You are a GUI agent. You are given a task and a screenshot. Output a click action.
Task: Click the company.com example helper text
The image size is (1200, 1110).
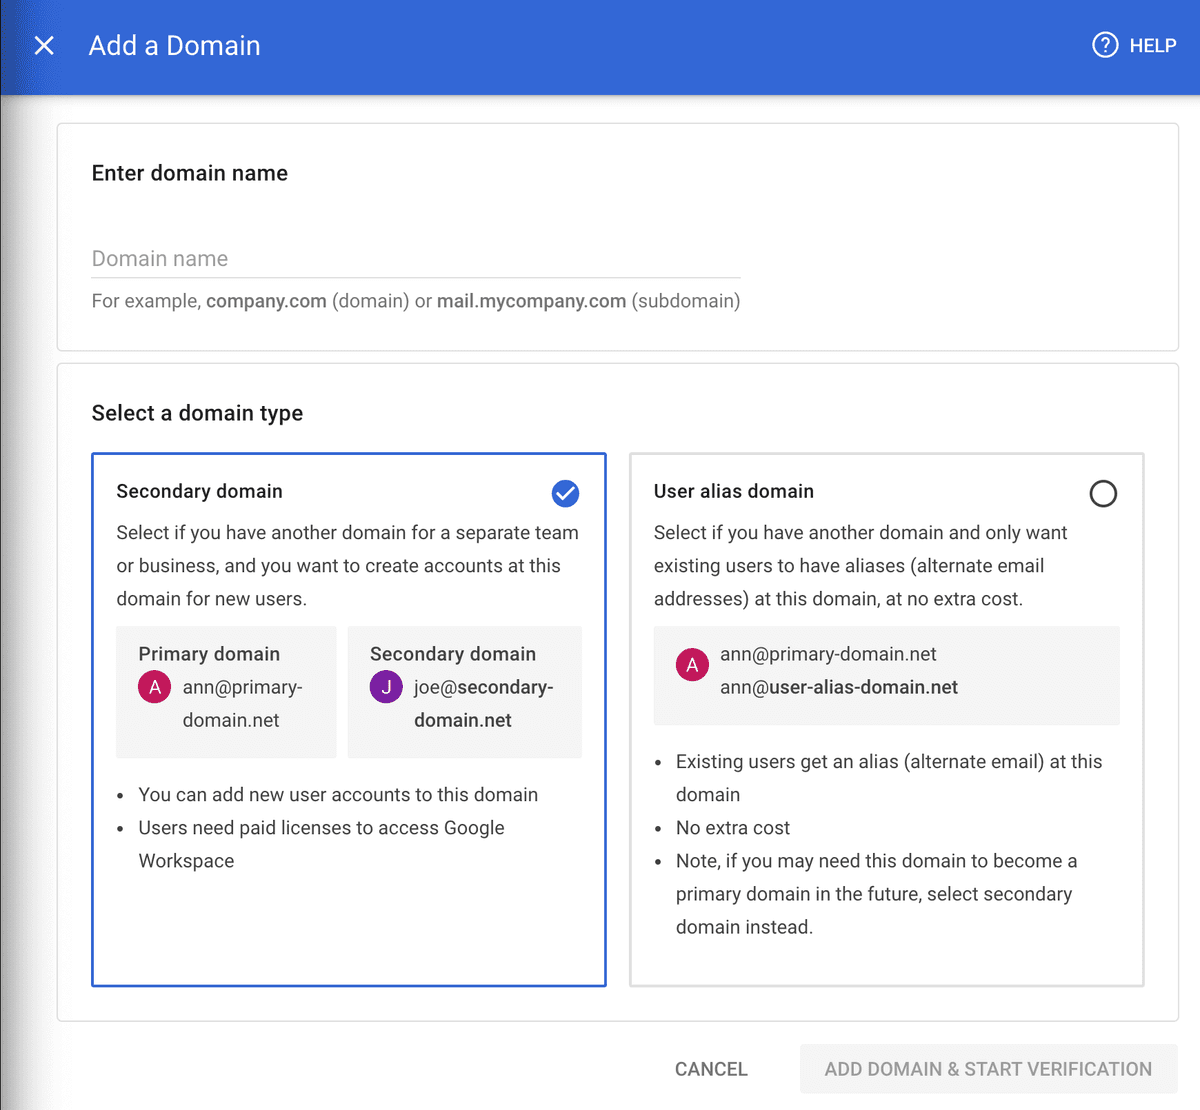(x=266, y=301)
